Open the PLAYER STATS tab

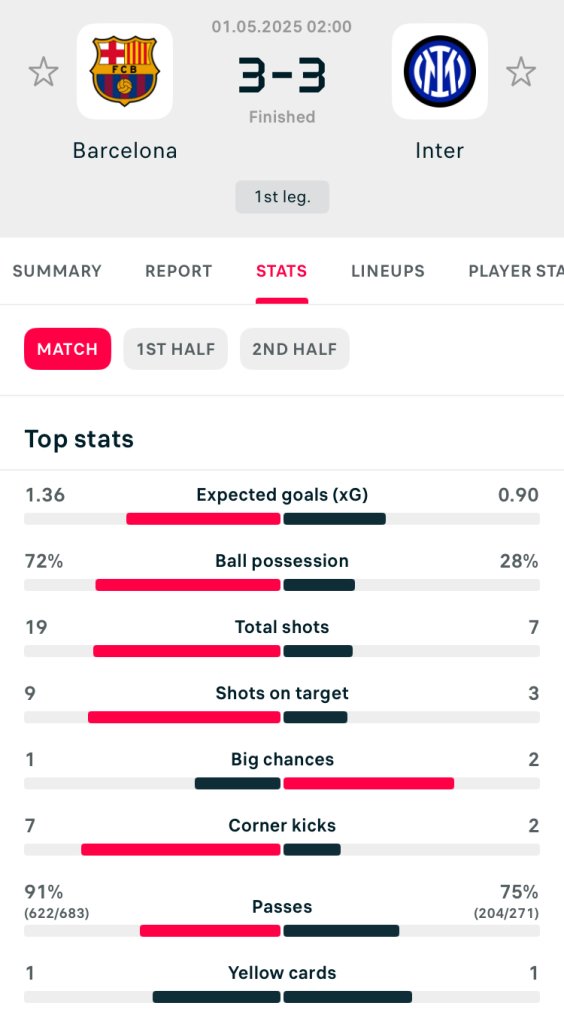click(516, 271)
